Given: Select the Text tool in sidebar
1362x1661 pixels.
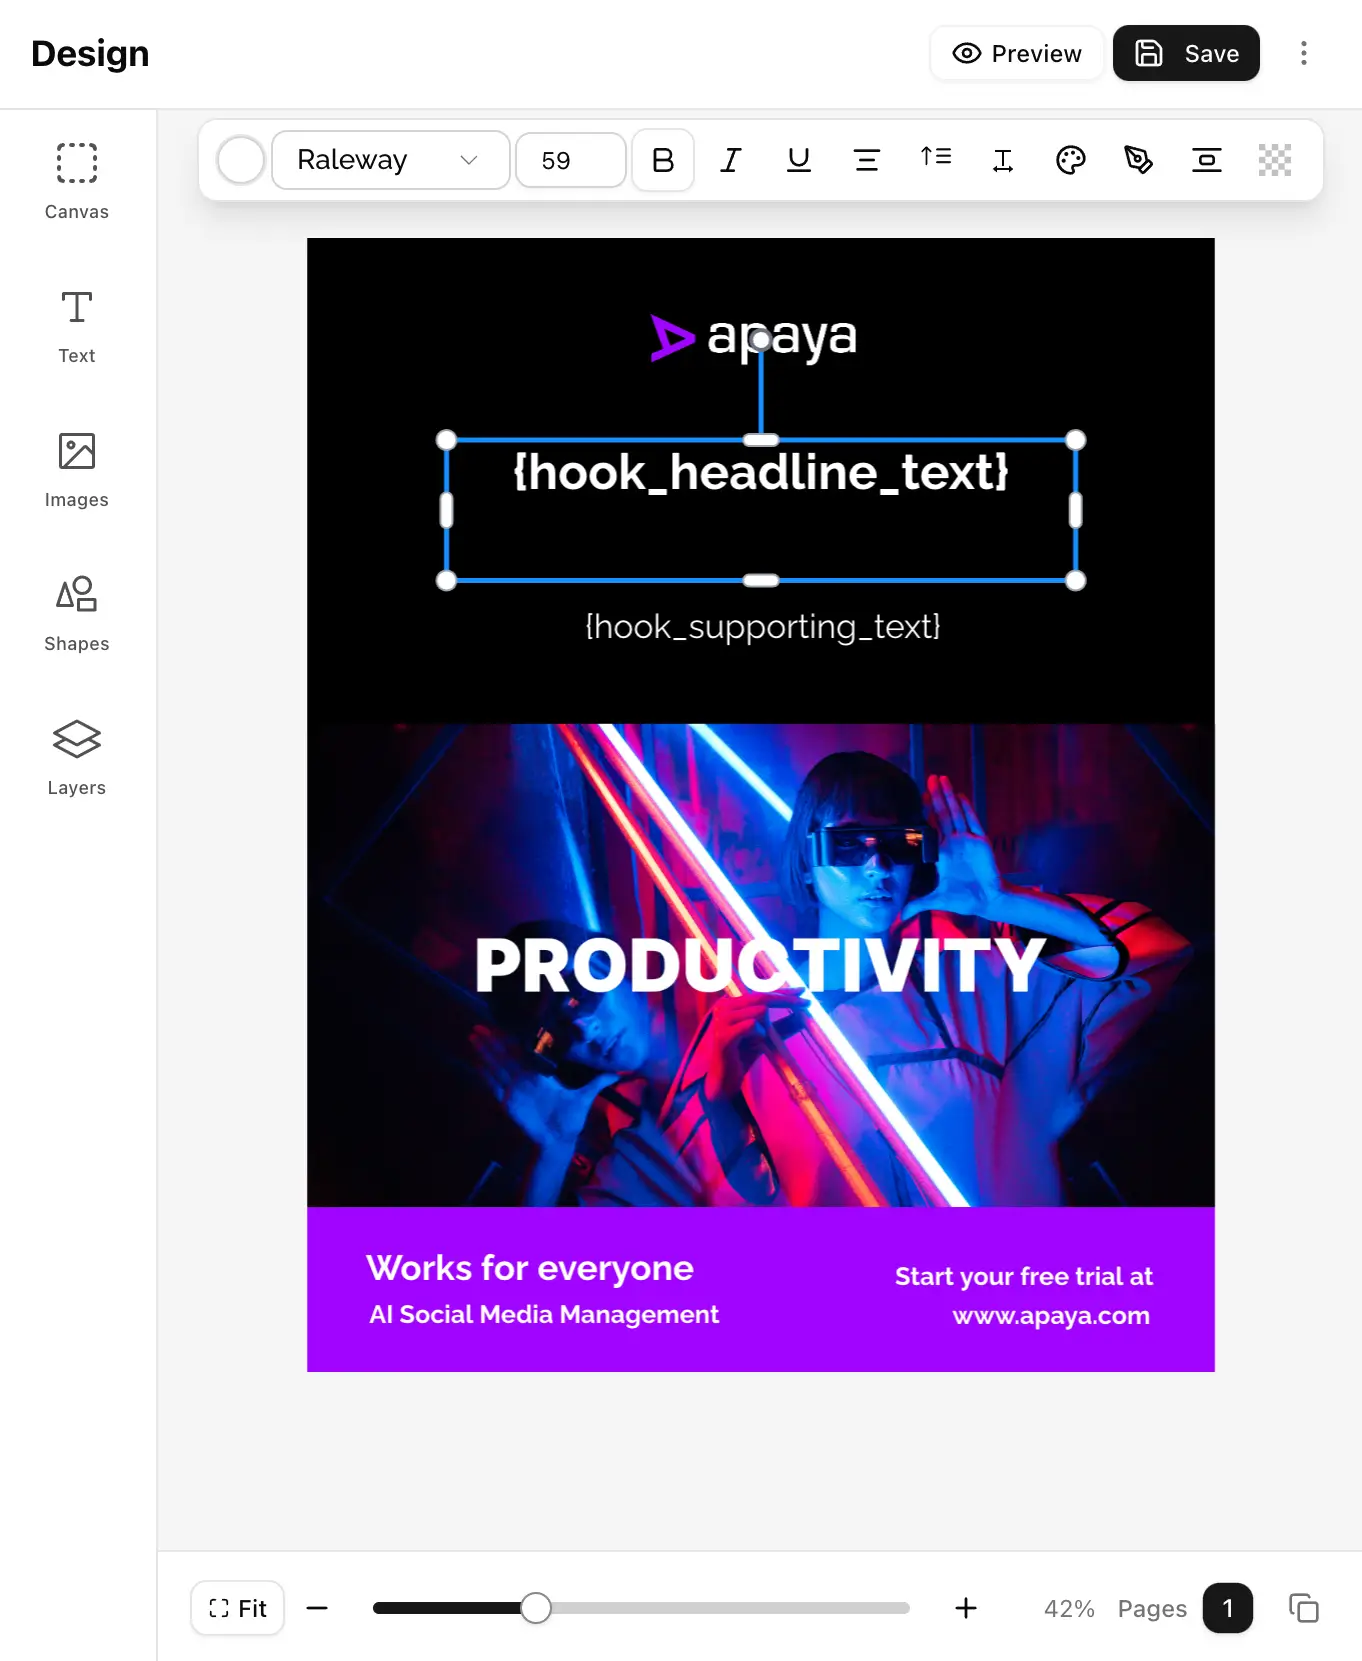Looking at the screenshot, I should [76, 326].
